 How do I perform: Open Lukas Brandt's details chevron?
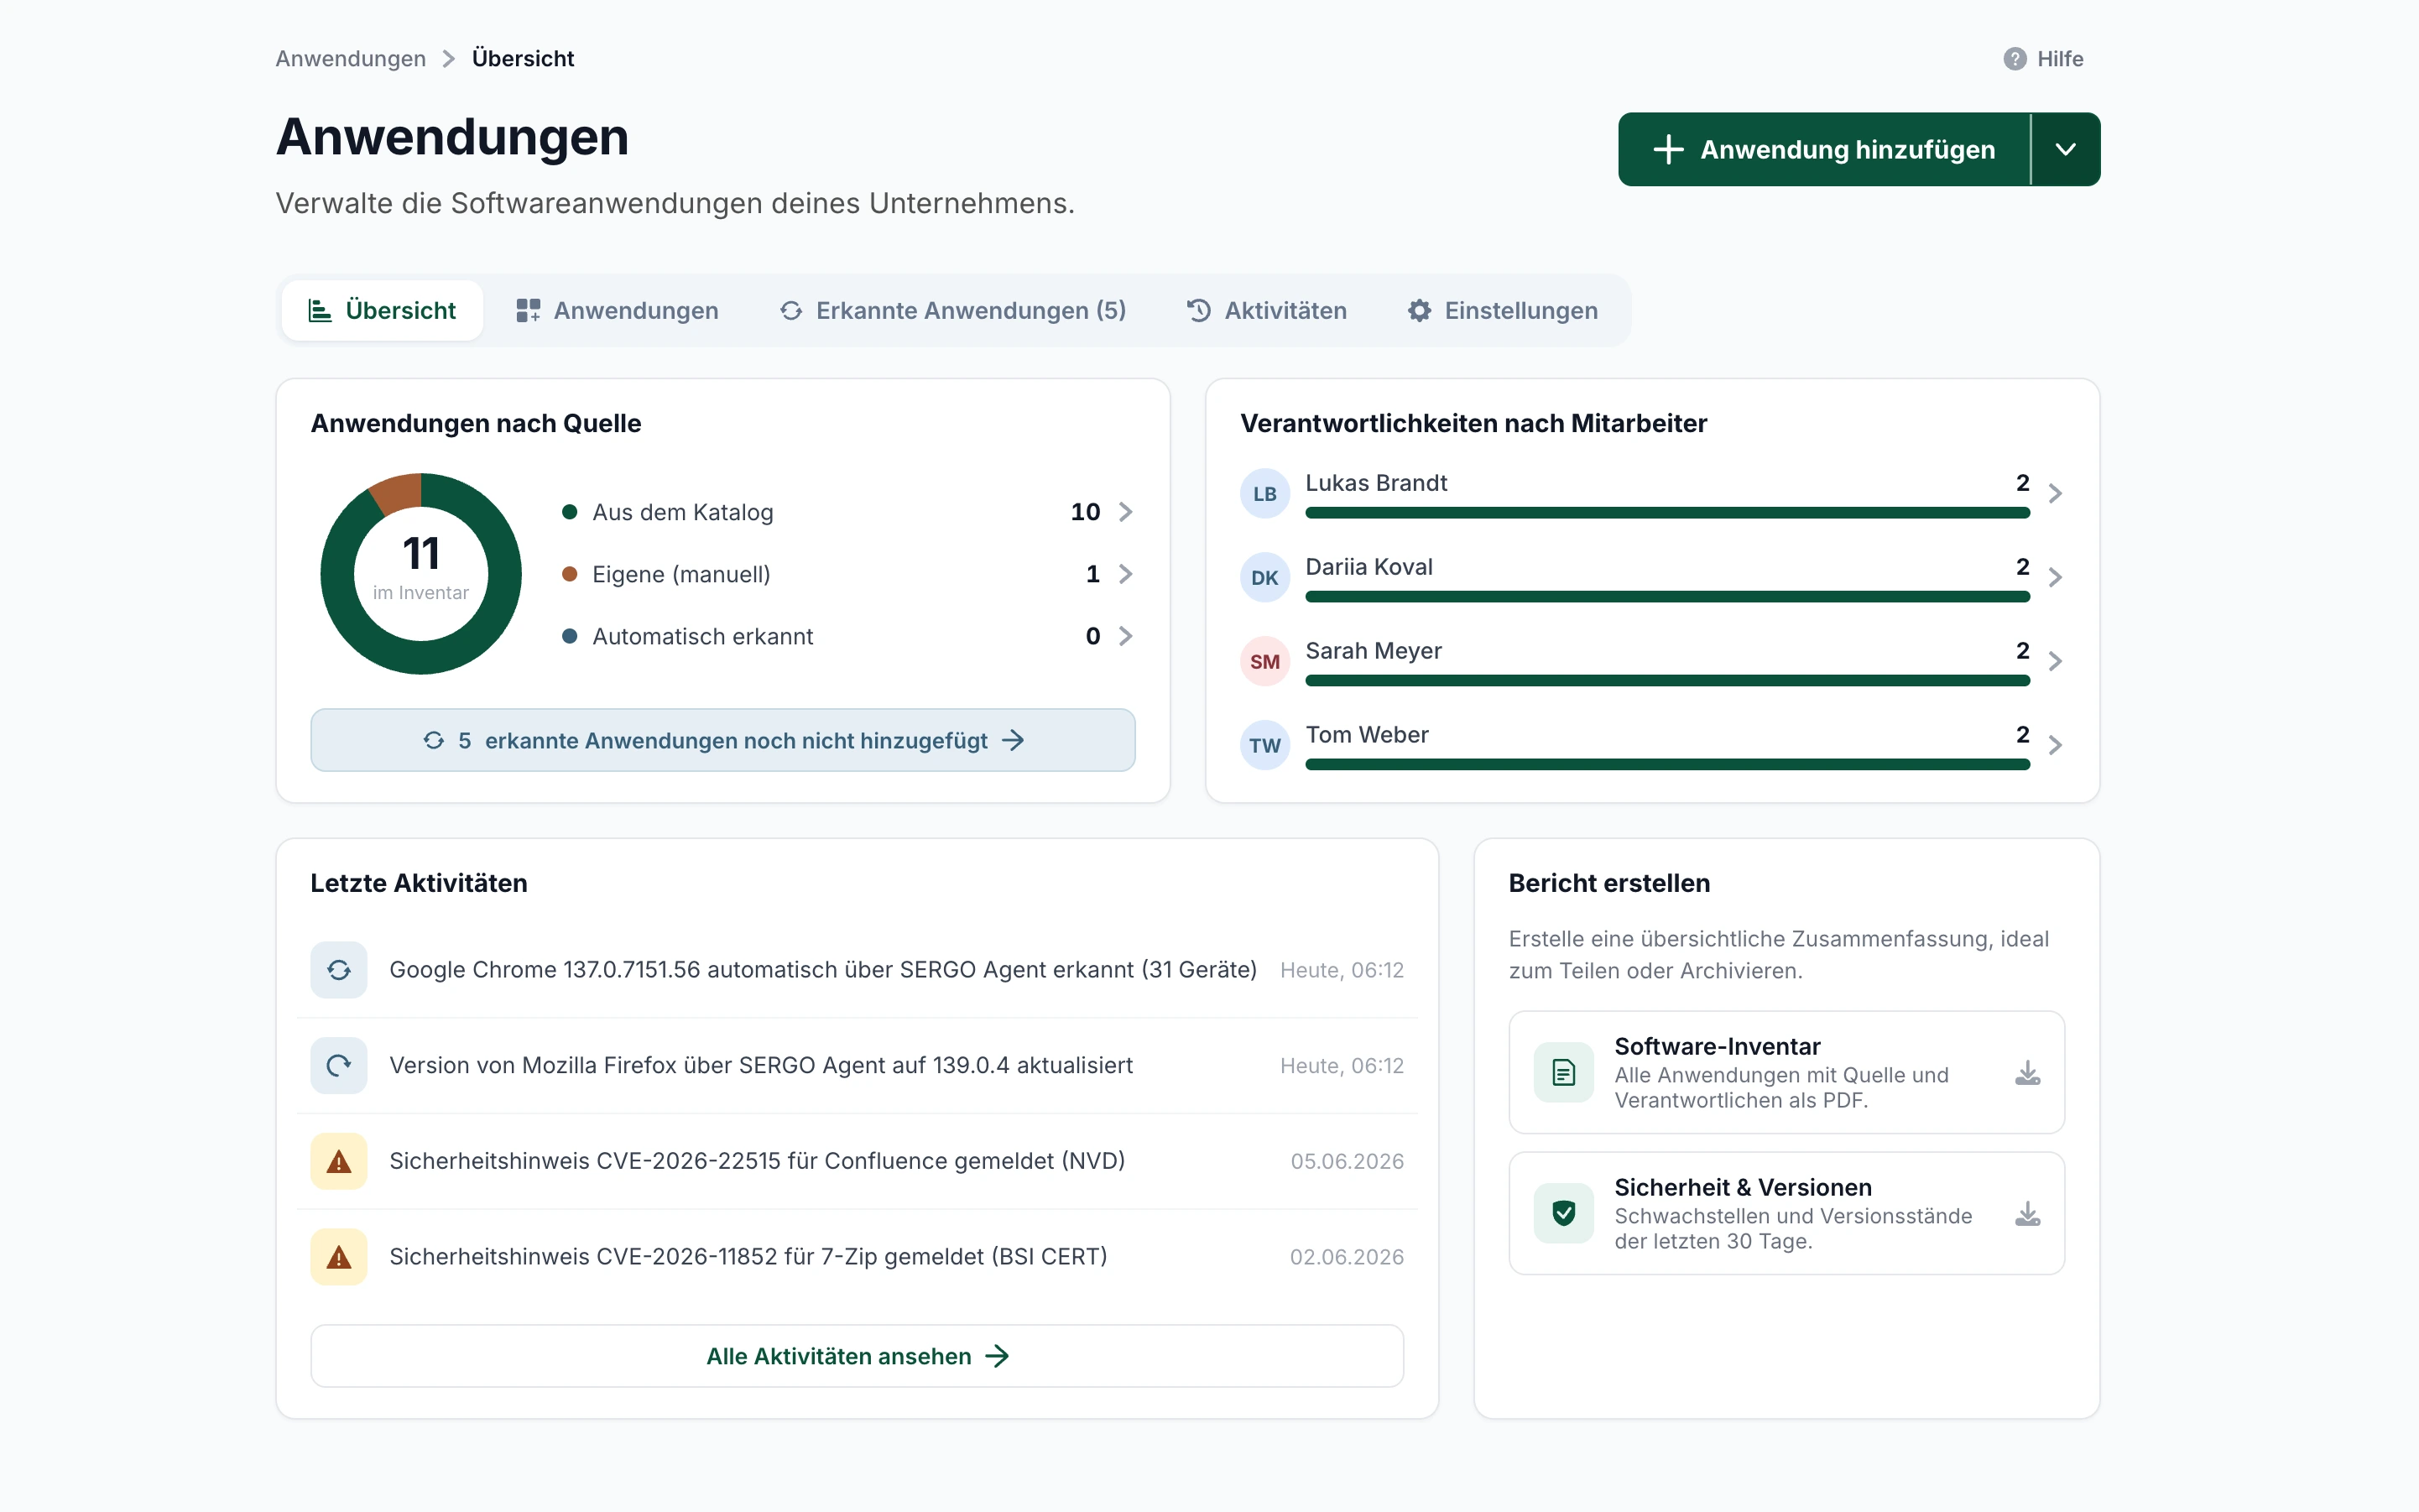tap(2054, 494)
